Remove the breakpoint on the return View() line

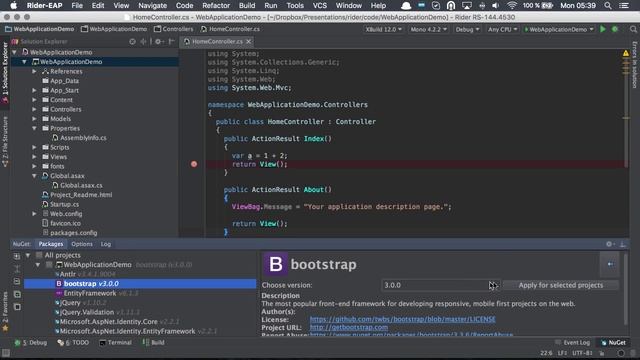coord(194,164)
